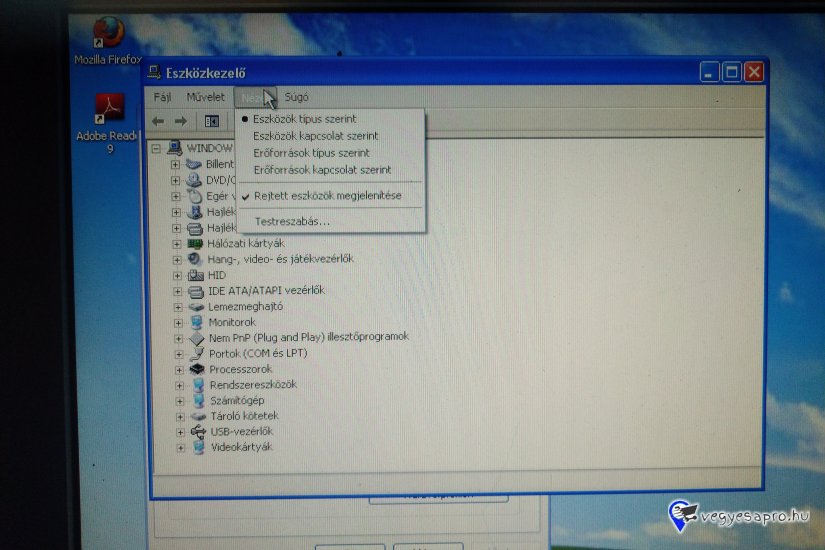Select Eszközök típus szerint radio option
The height and width of the screenshot is (550, 825).
(x=304, y=119)
